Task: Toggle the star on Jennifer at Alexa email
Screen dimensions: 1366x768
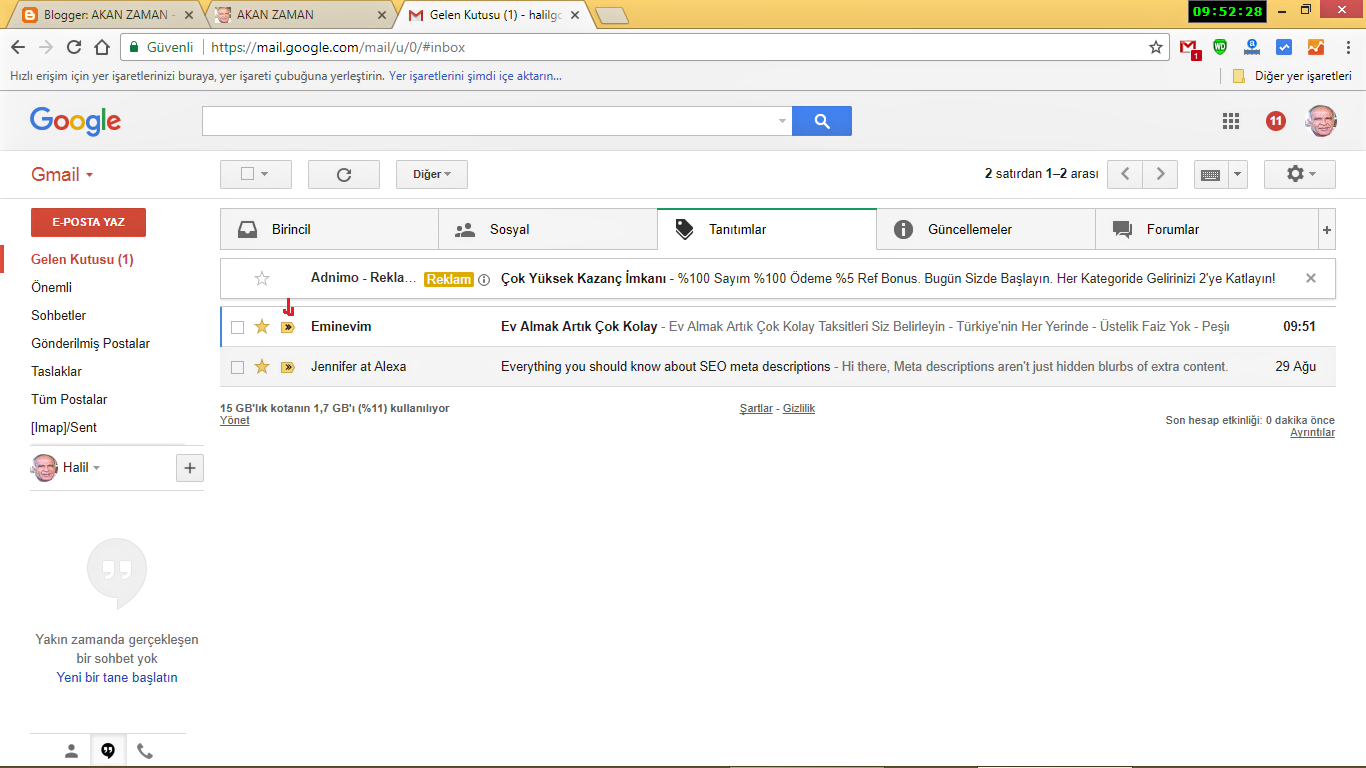Action: pyautogui.click(x=262, y=367)
